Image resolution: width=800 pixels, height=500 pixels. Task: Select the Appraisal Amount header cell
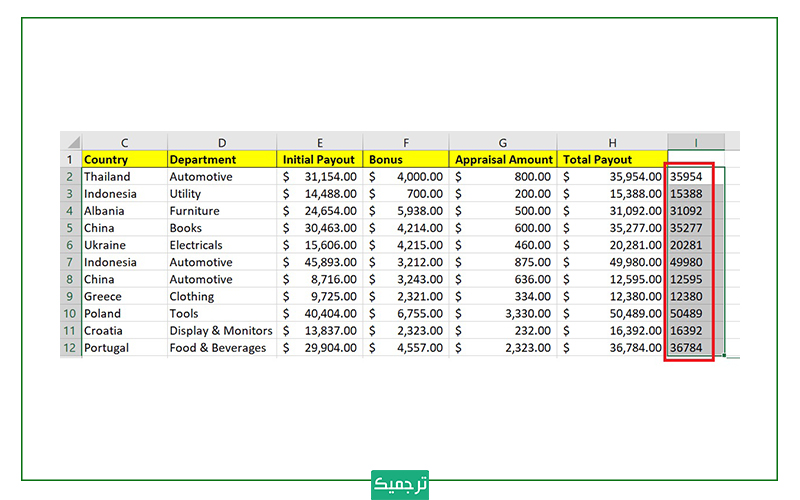(503, 159)
